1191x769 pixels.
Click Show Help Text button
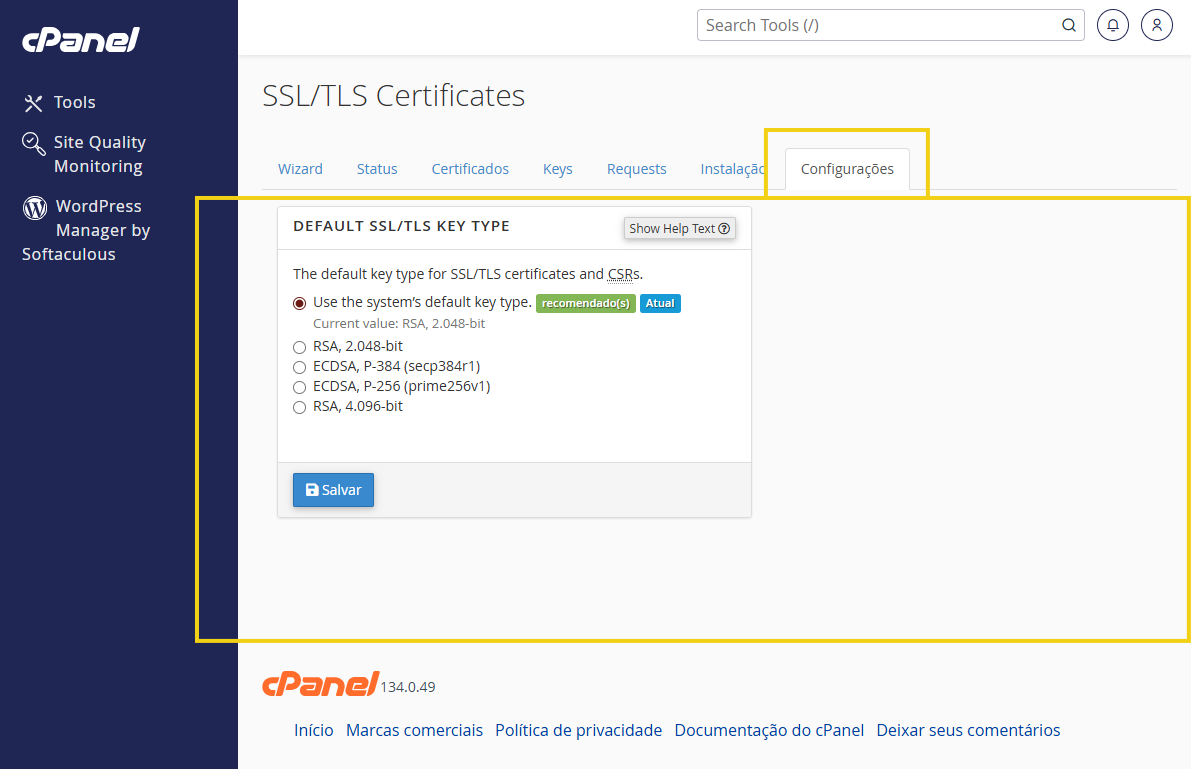(x=680, y=229)
